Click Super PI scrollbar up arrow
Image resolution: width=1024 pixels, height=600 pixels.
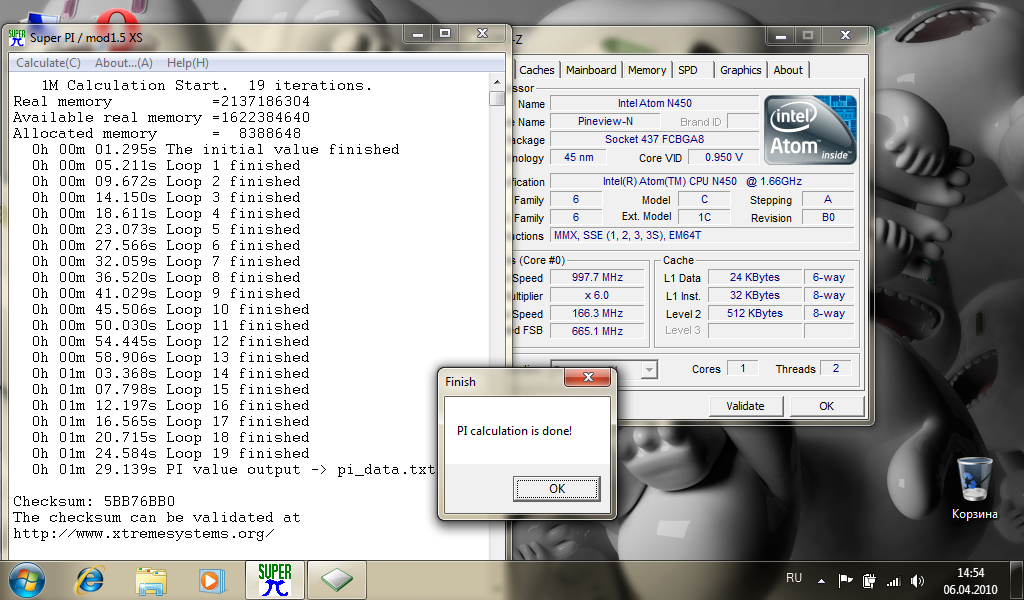point(497,82)
